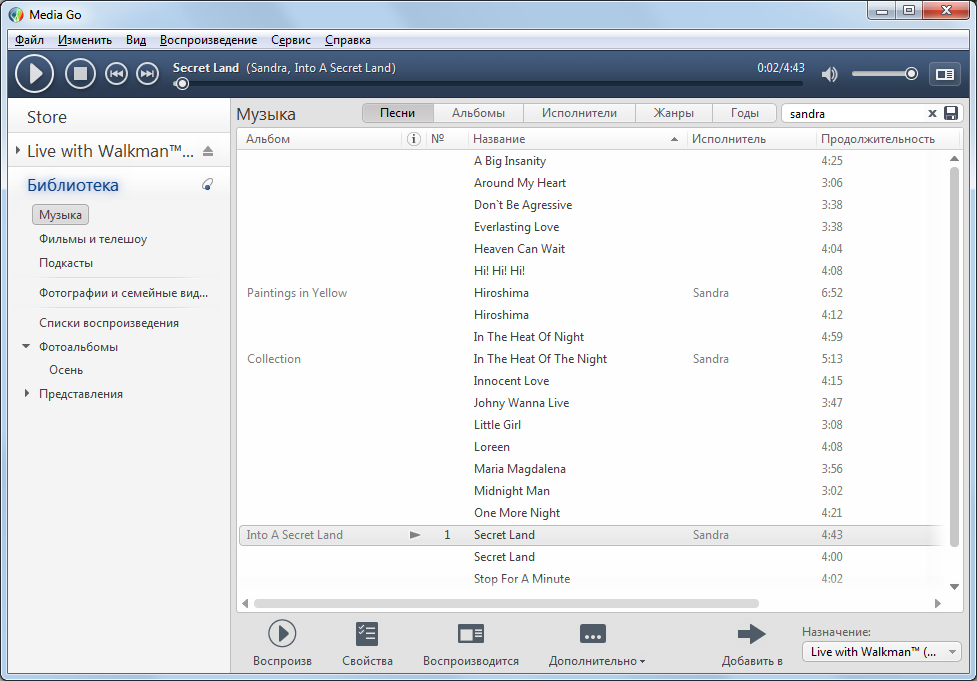977x681 pixels.
Task: Skip to next track button
Action: [x=148, y=74]
